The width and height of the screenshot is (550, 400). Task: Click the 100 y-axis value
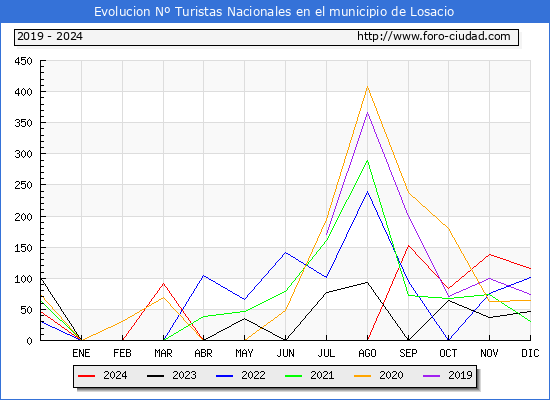[x=24, y=279]
